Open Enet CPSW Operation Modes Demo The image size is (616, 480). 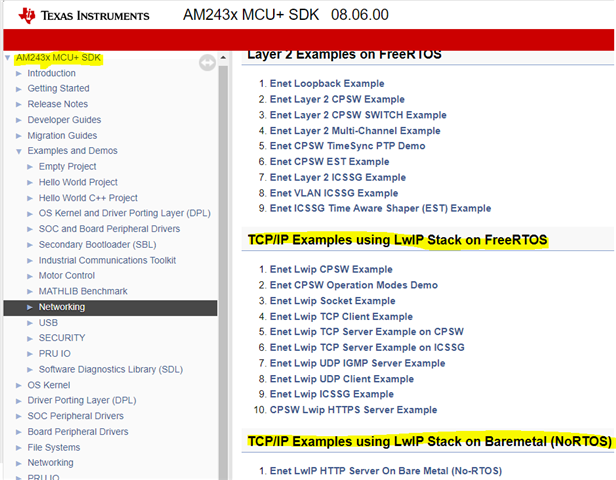pyautogui.click(x=354, y=285)
